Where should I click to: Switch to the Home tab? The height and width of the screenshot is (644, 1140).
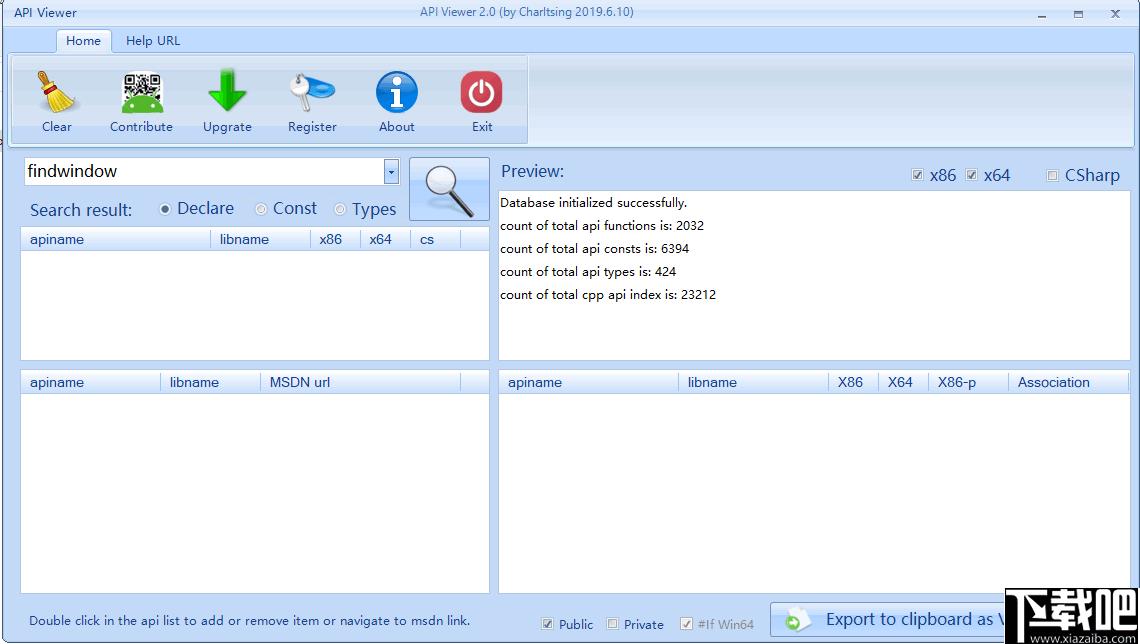84,41
